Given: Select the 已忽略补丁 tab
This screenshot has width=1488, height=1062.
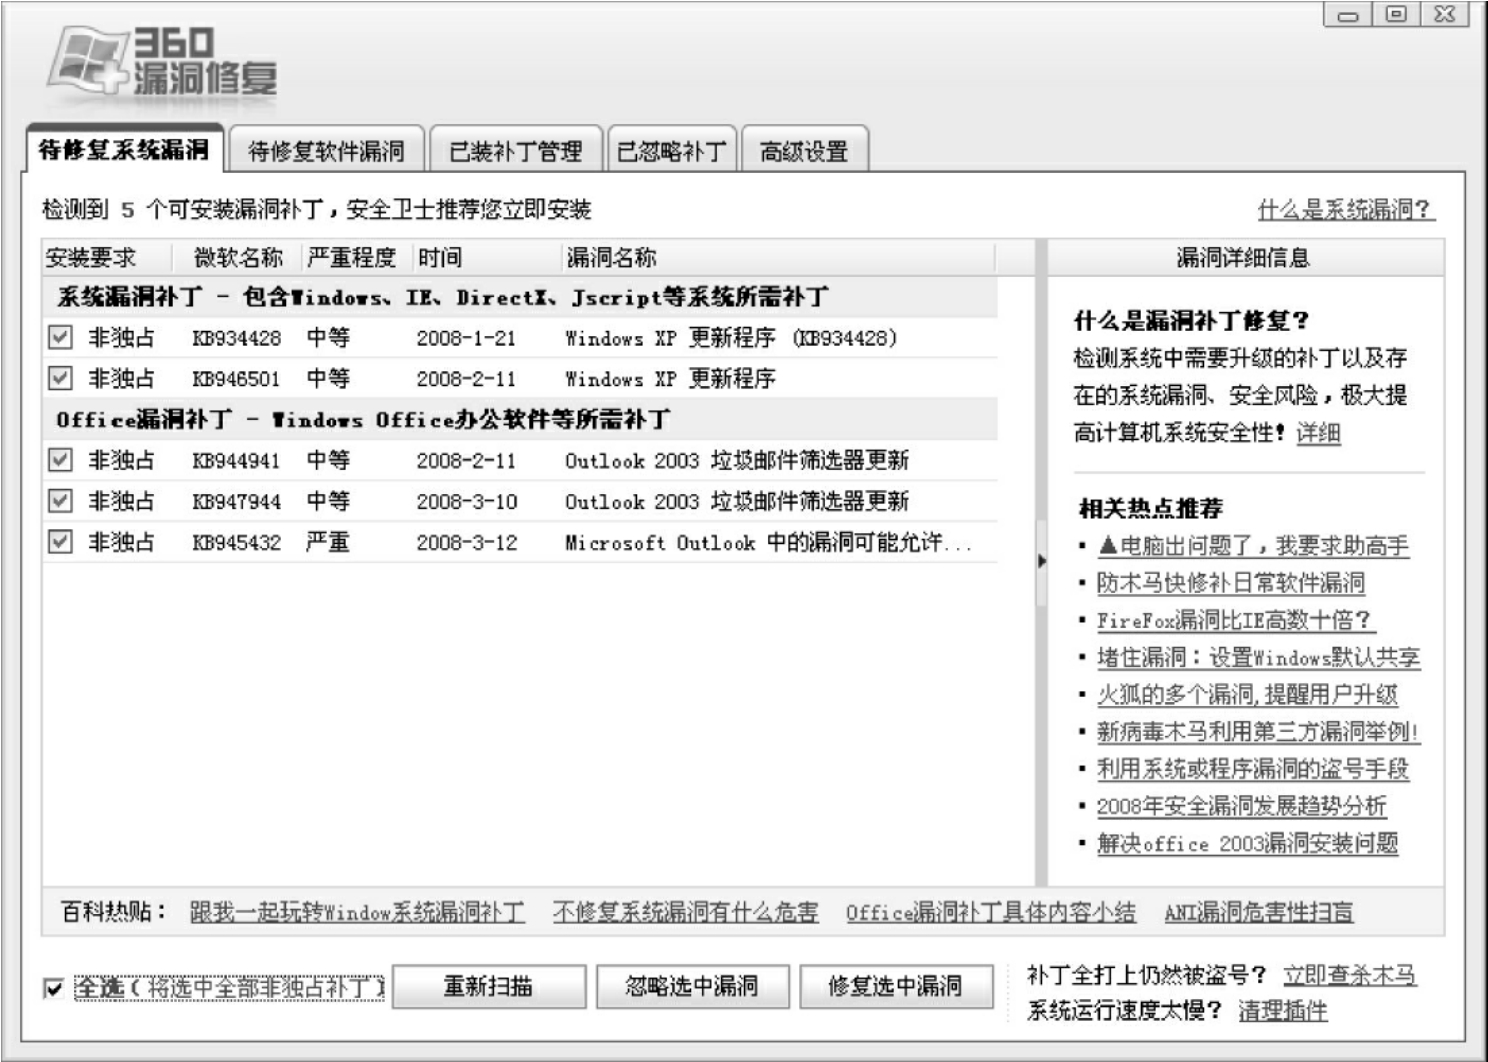Looking at the screenshot, I should pyautogui.click(x=671, y=151).
